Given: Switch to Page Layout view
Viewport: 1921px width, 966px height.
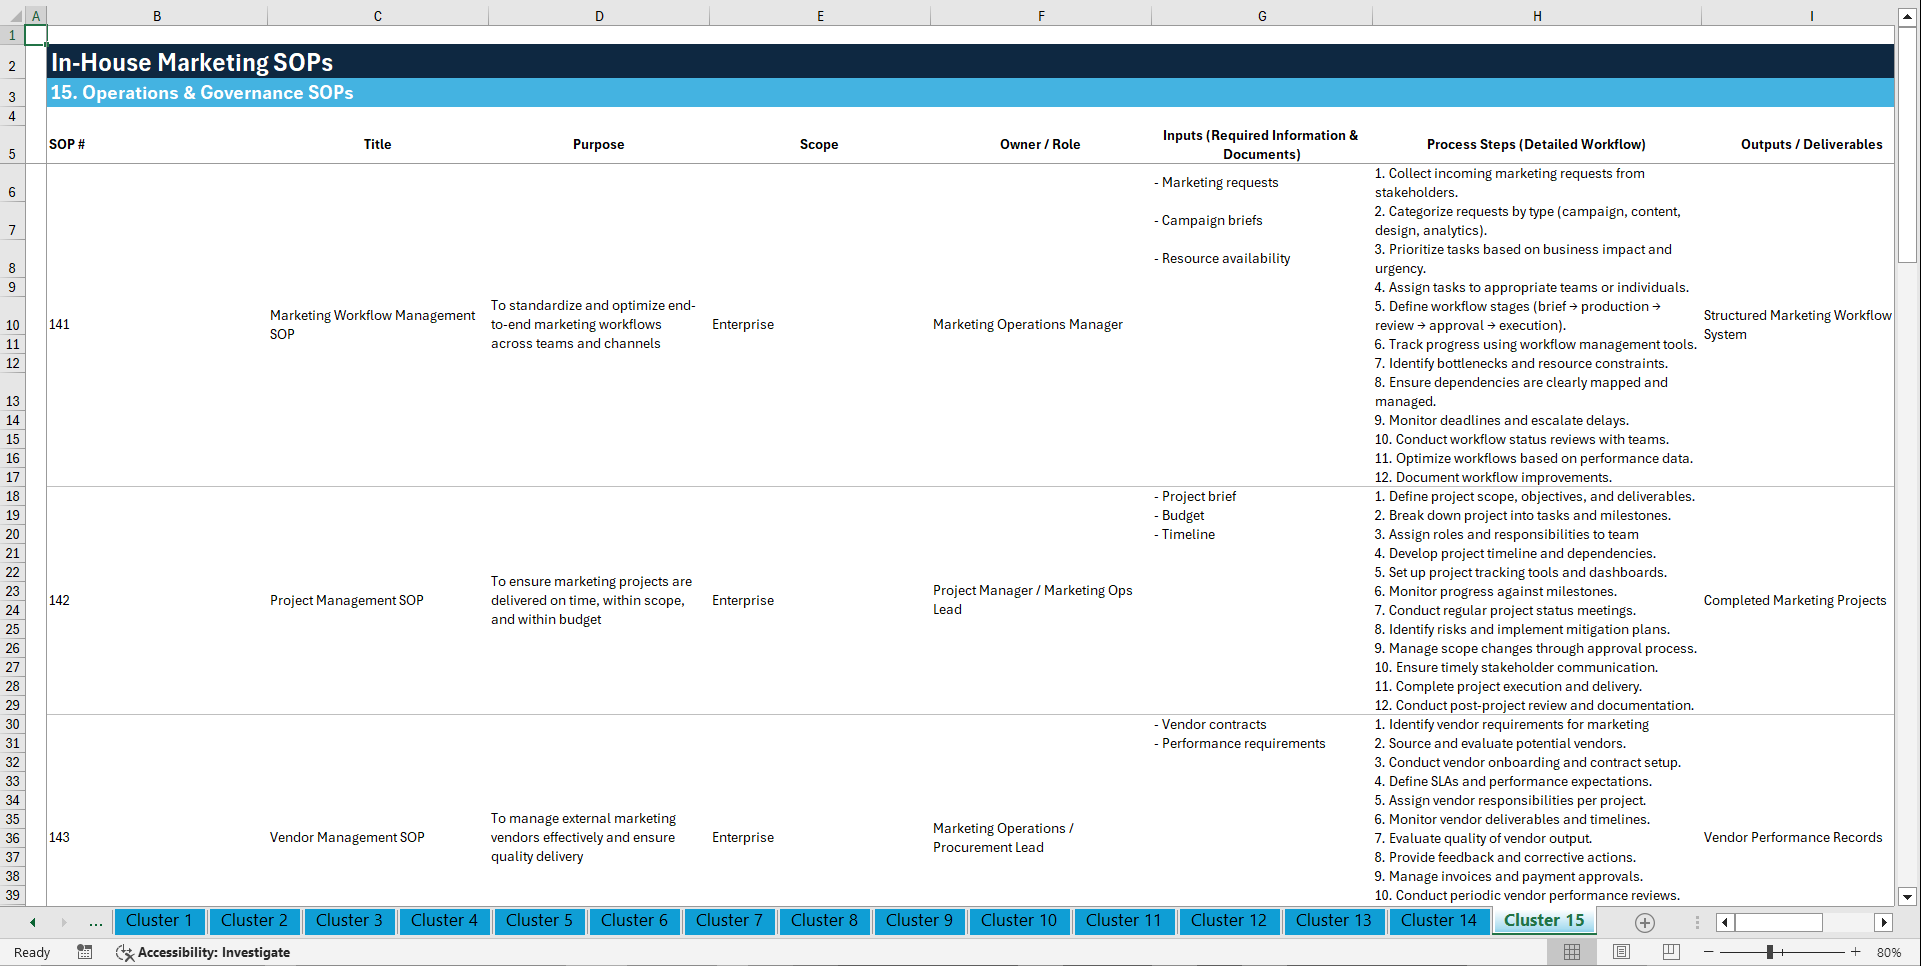Looking at the screenshot, I should coord(1621,952).
